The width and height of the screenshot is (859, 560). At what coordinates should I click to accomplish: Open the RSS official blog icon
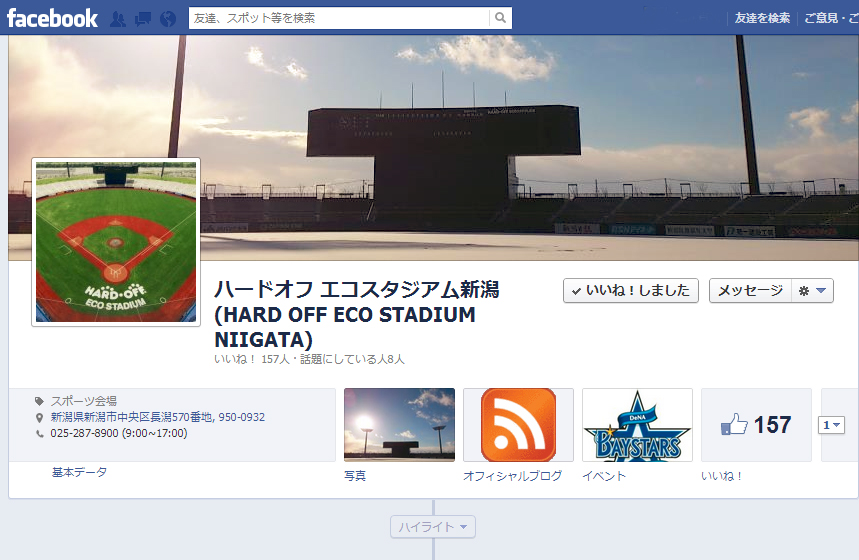click(518, 425)
